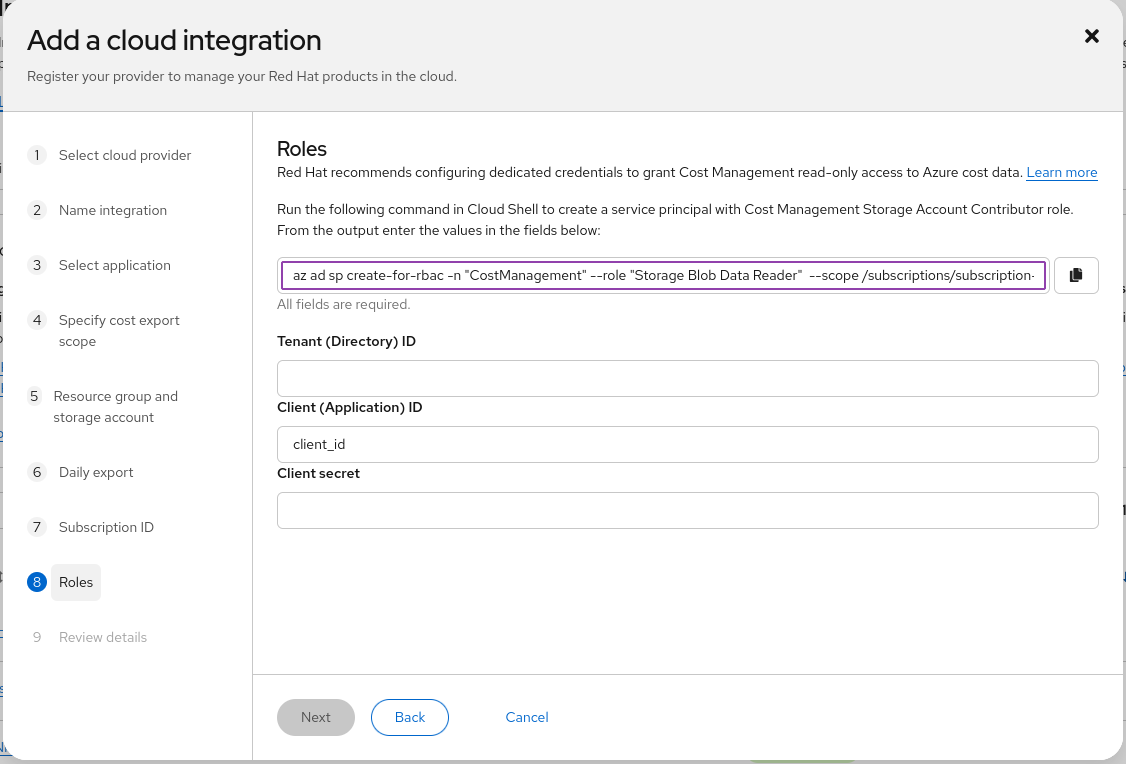
Task: Go to step 1 Select cloud provider
Action: pyautogui.click(x=124, y=155)
